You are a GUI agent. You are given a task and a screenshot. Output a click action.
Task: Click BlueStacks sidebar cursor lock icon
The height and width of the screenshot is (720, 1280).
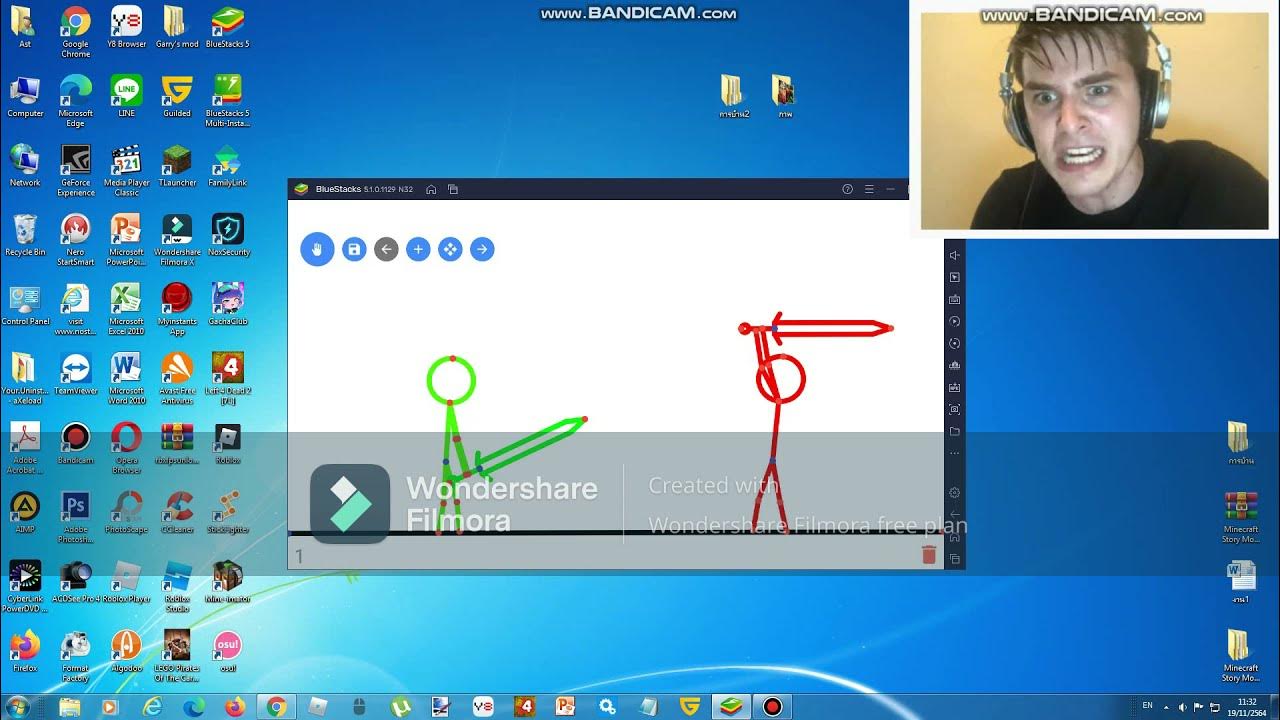[955, 277]
